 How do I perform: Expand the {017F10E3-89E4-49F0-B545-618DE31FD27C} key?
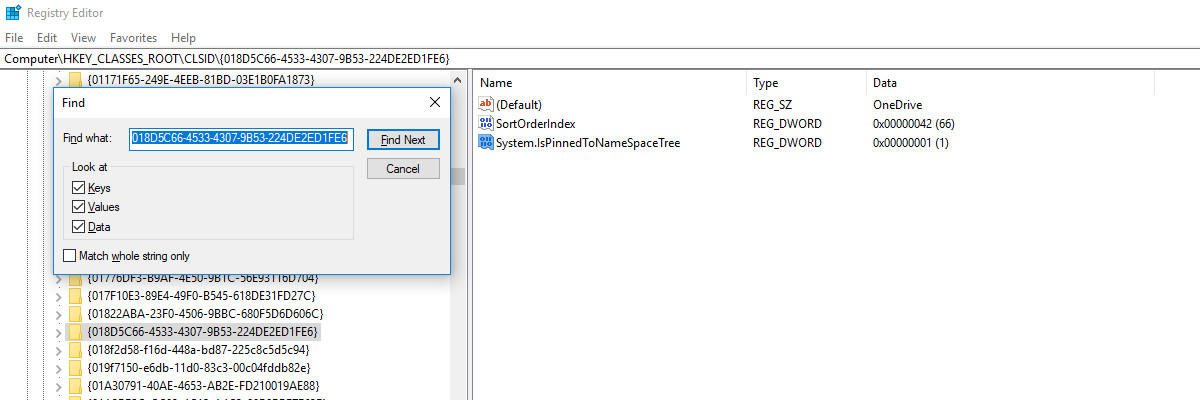point(58,296)
